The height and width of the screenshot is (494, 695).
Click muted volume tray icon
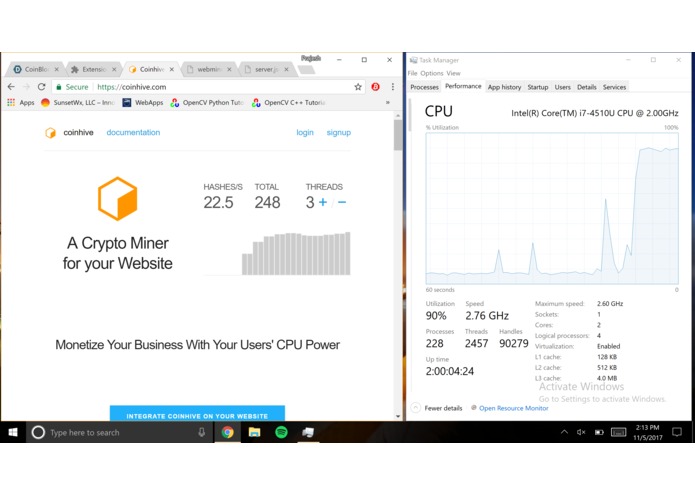[x=581, y=432]
